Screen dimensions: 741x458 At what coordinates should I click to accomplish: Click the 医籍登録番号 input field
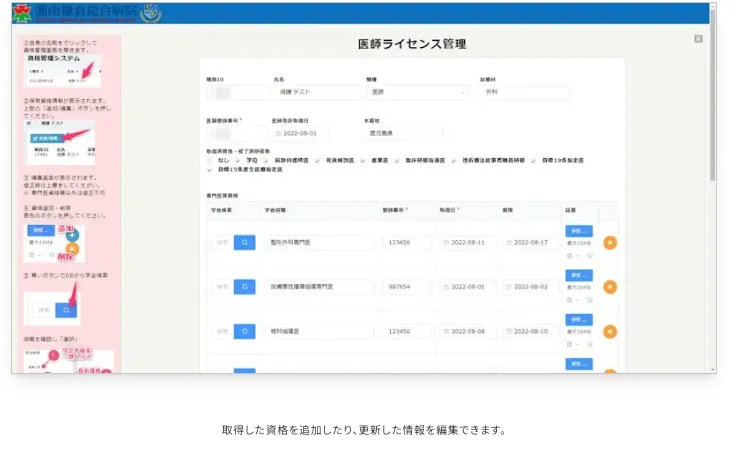coord(236,134)
